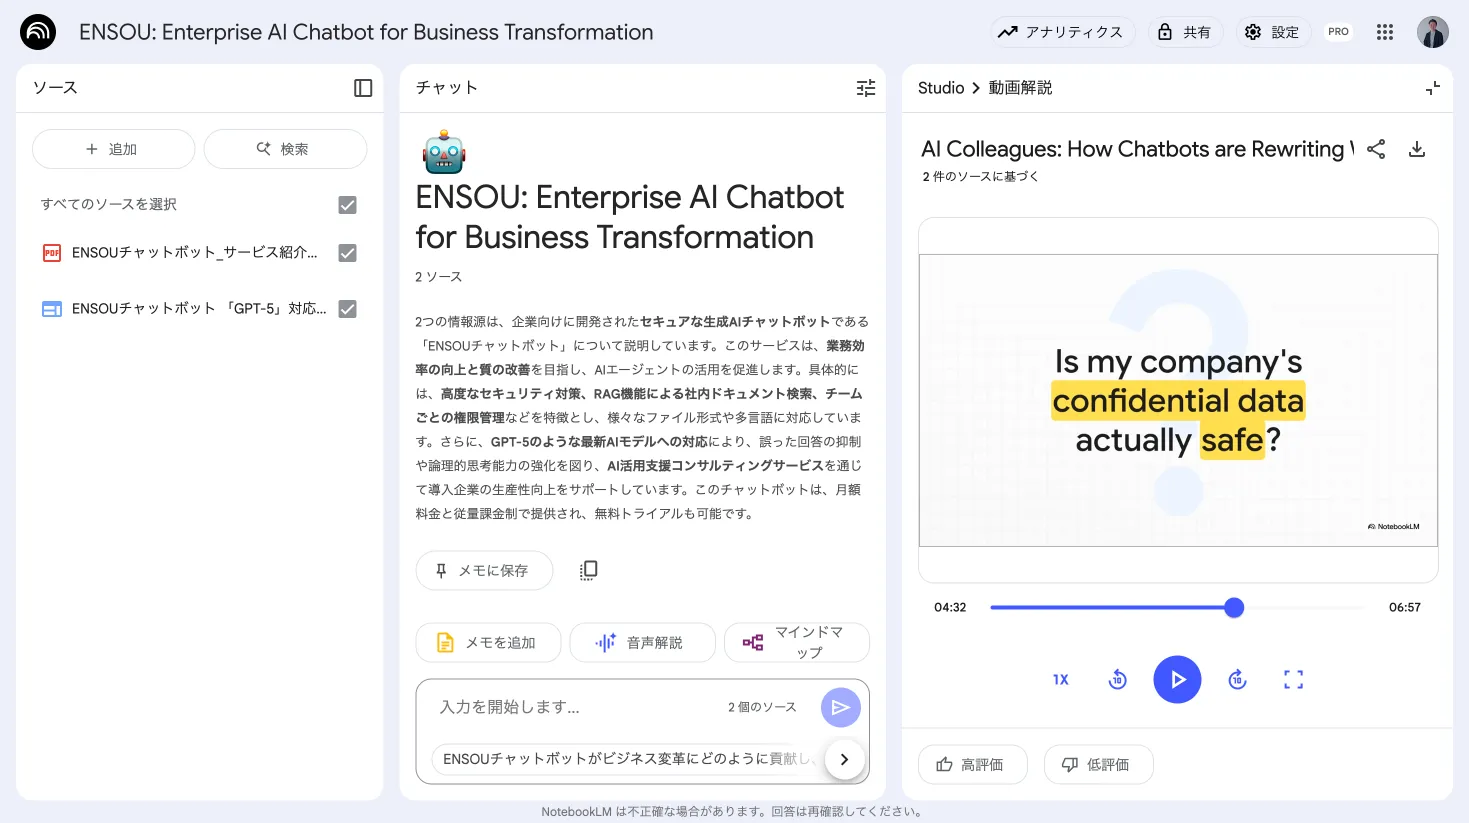Viewport: 1469px width, 823px height.
Task: Open the ENSOUチャットボット_サービス紹介 PDF source
Action: click(195, 253)
